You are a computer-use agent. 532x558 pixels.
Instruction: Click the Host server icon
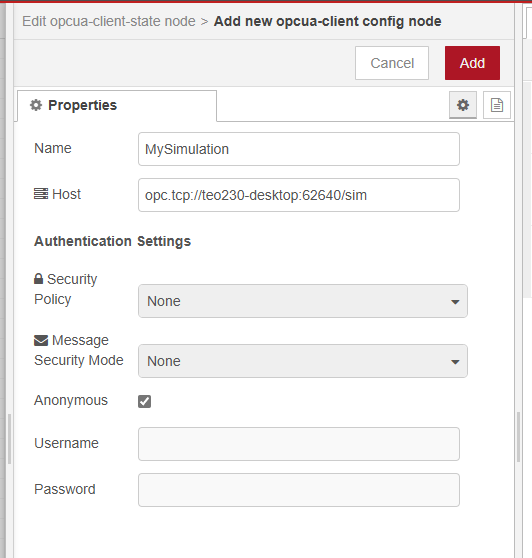(x=41, y=194)
